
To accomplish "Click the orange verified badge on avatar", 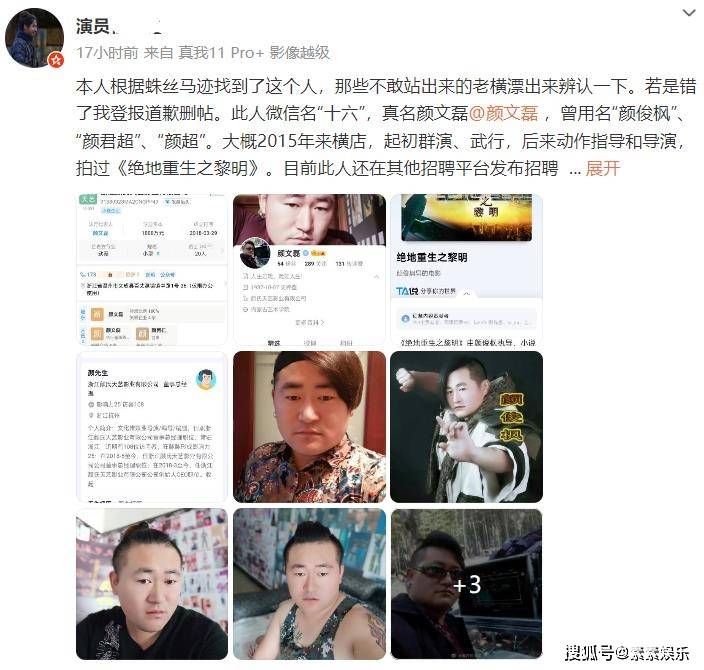I will pos(56,60).
